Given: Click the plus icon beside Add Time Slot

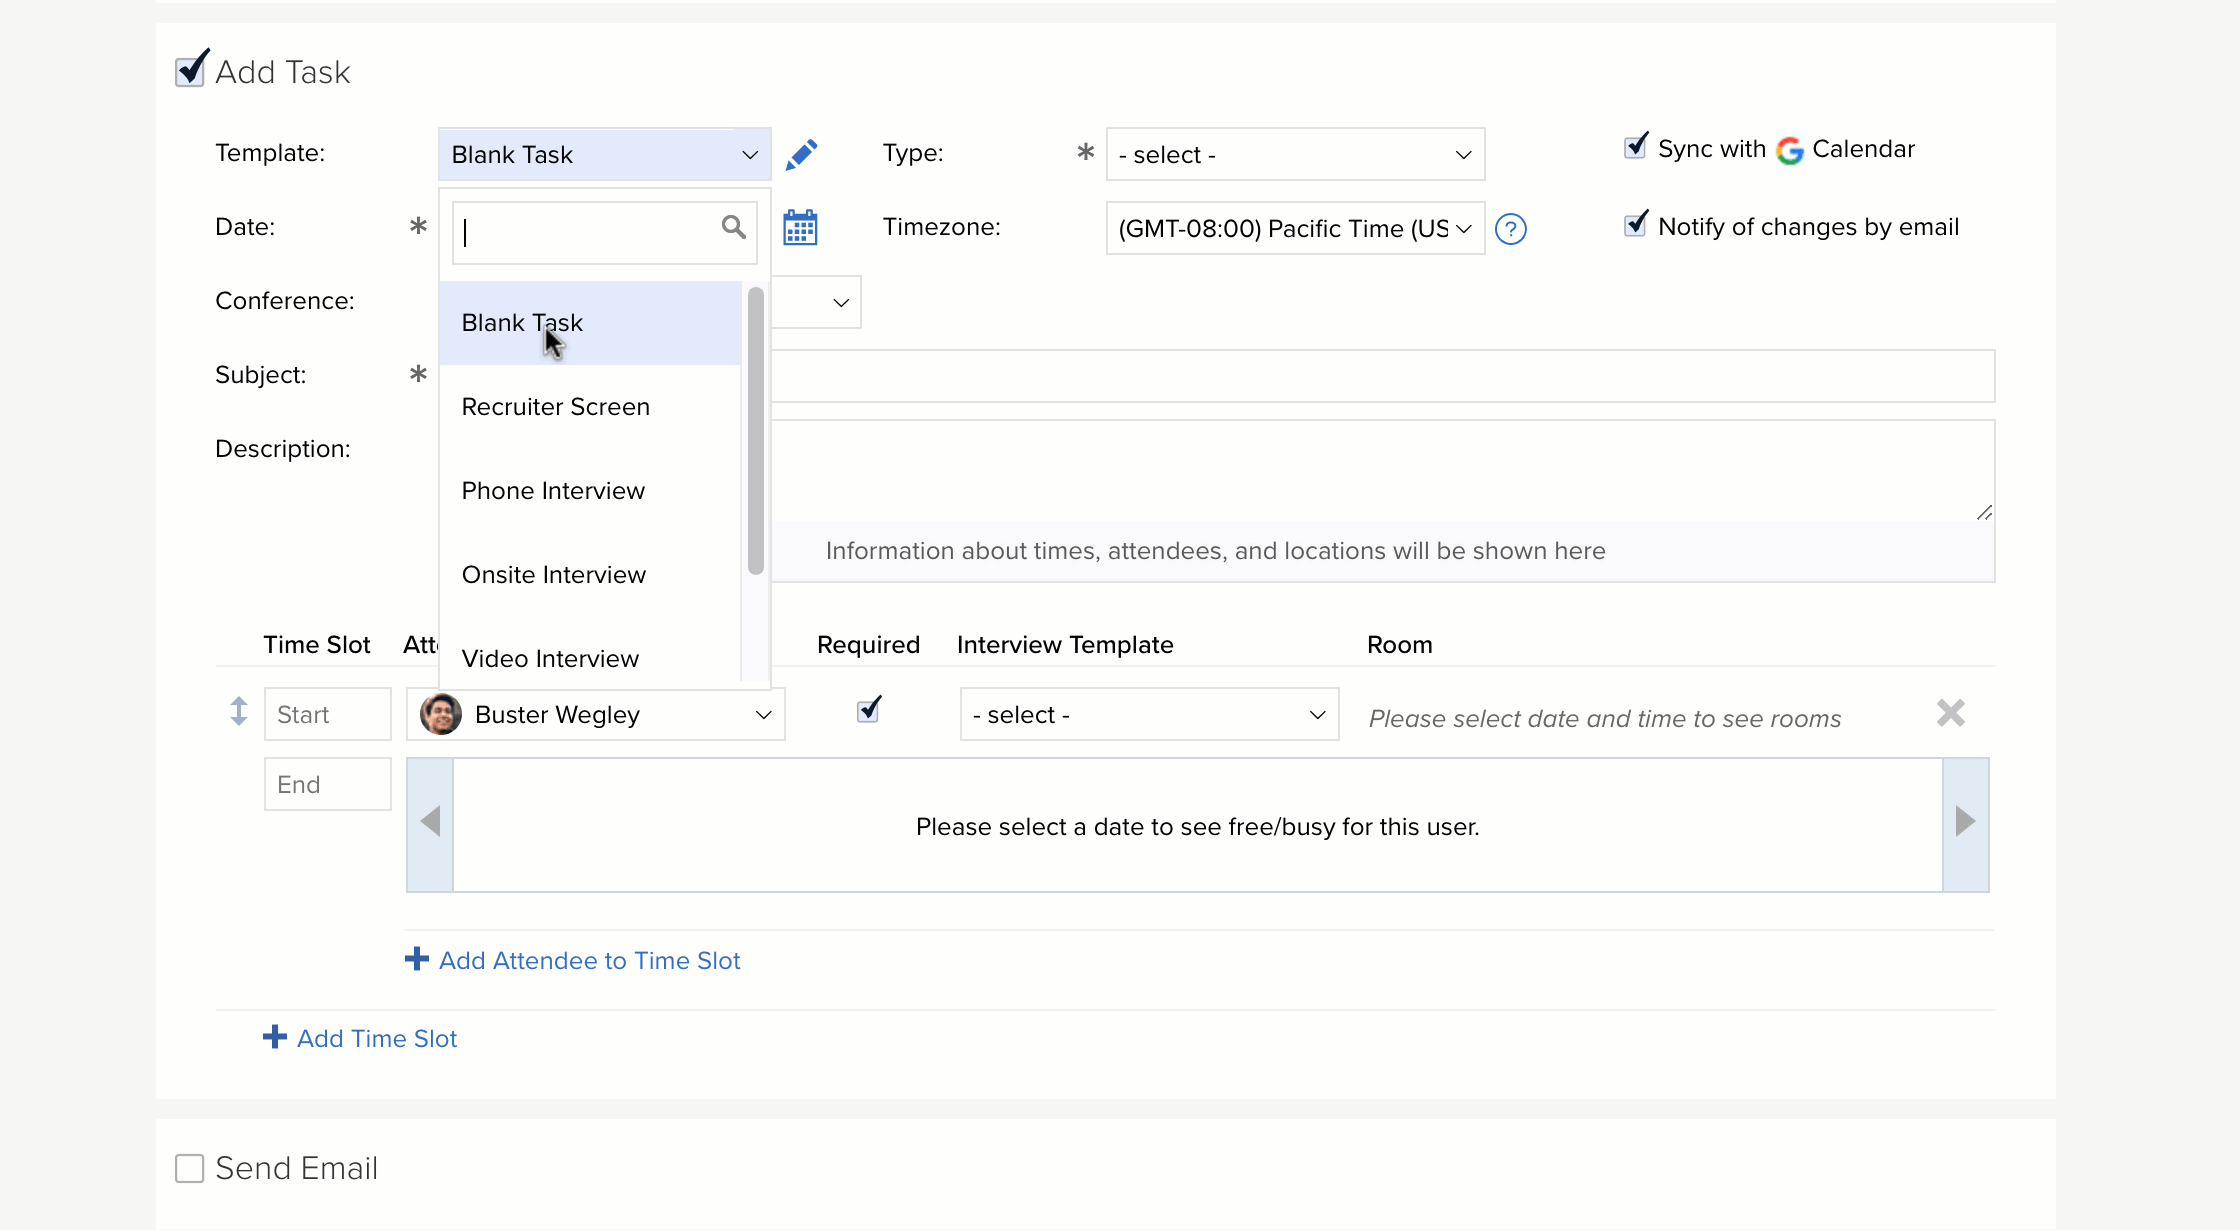Looking at the screenshot, I should (274, 1037).
